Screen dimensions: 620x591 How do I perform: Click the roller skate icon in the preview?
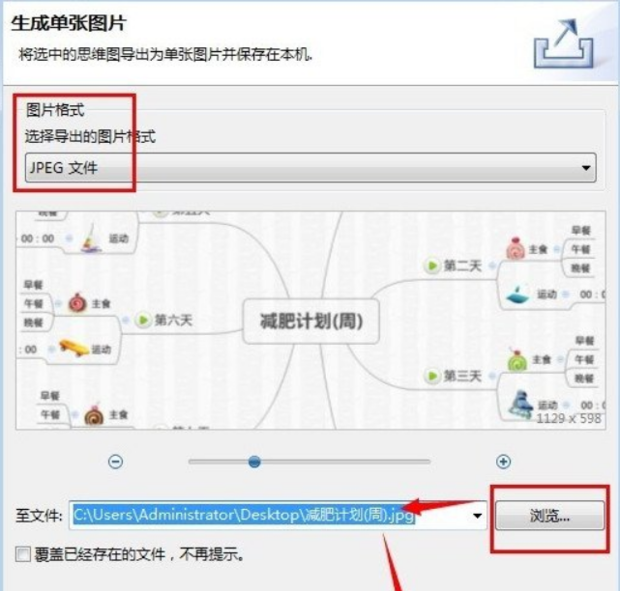coord(520,404)
